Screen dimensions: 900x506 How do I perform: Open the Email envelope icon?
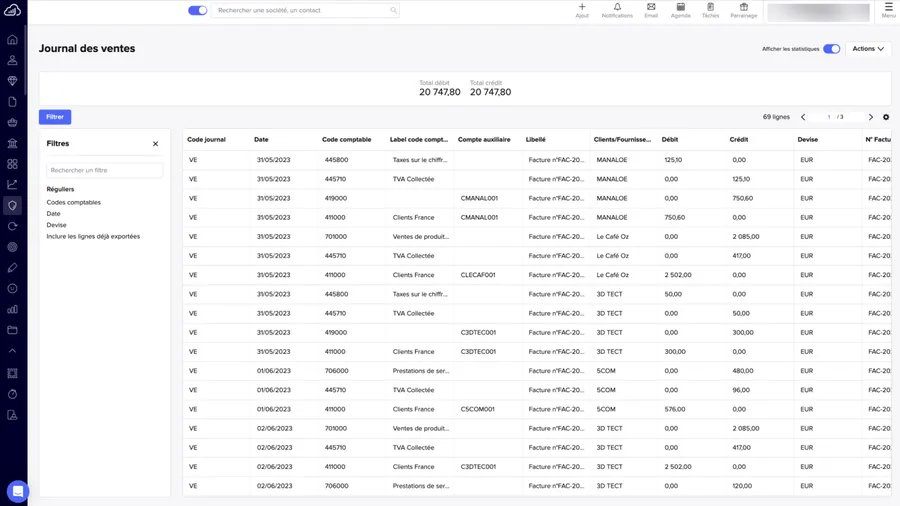coord(651,8)
